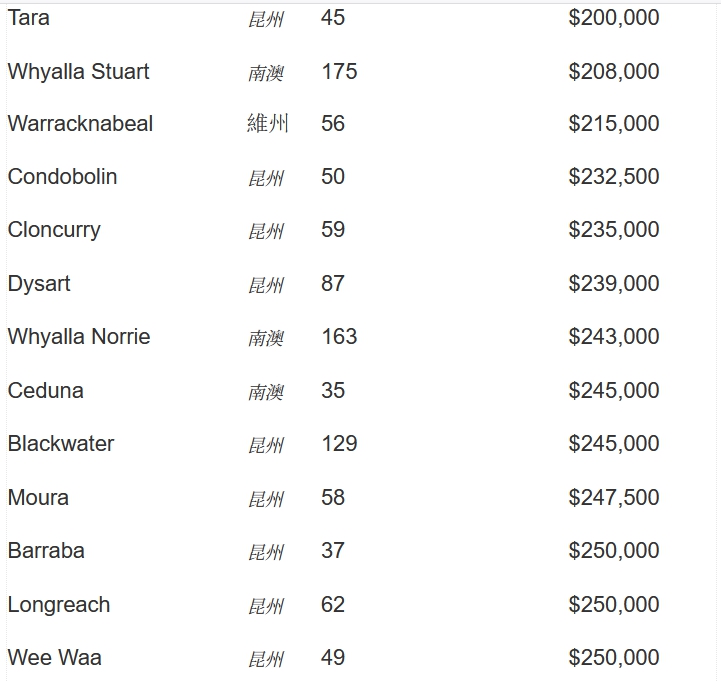Click the $232,500 price for Condobolin

click(614, 177)
